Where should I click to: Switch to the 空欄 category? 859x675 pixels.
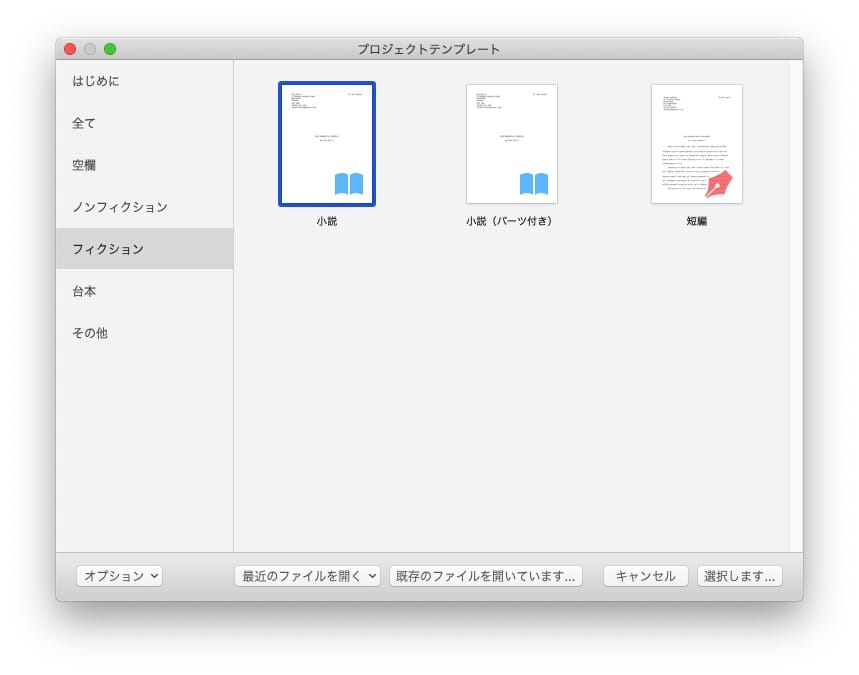click(145, 165)
